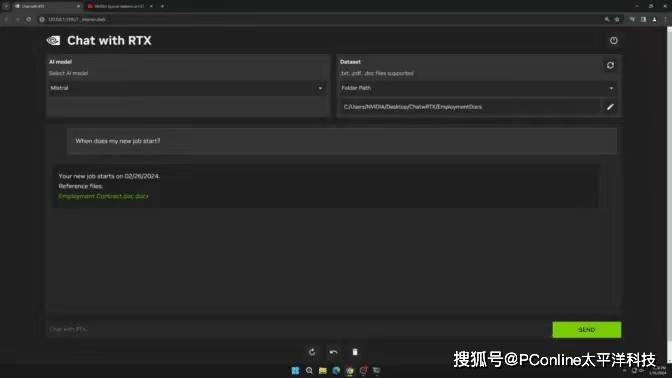Image resolution: width=672 pixels, height=378 pixels.
Task: Open the taskbar search icon
Action: pyautogui.click(x=309, y=371)
